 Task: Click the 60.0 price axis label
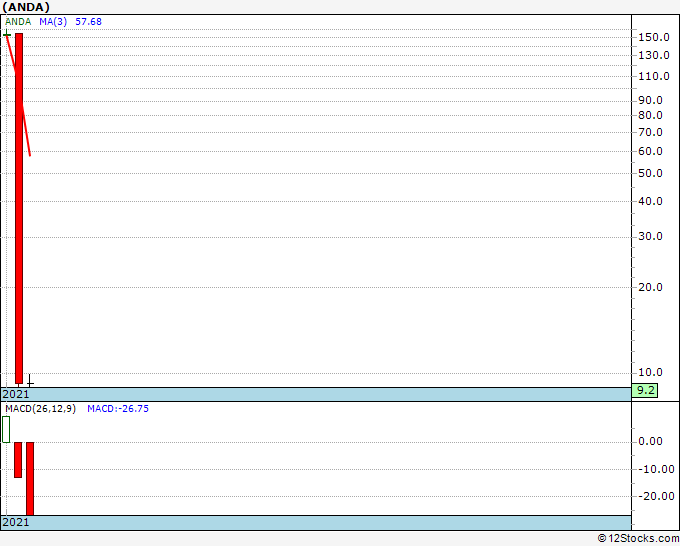(651, 151)
